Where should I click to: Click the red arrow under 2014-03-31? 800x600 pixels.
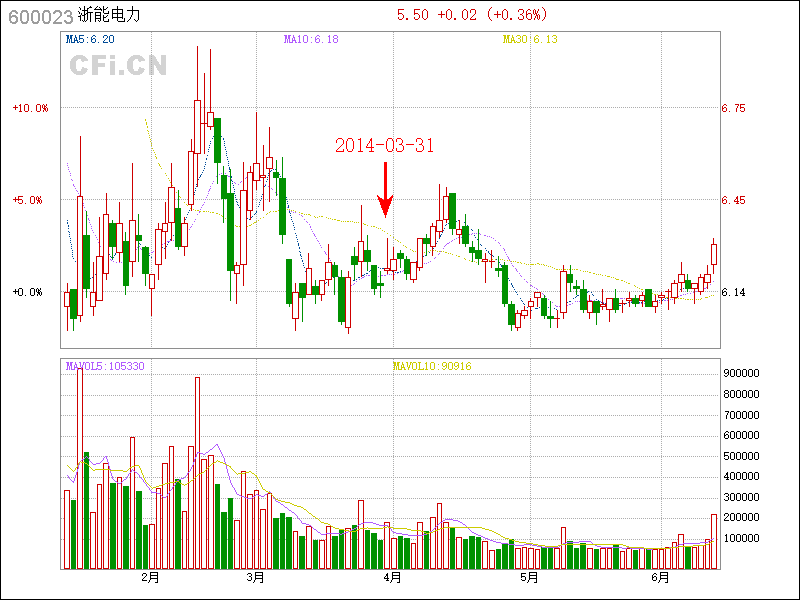coord(385,190)
